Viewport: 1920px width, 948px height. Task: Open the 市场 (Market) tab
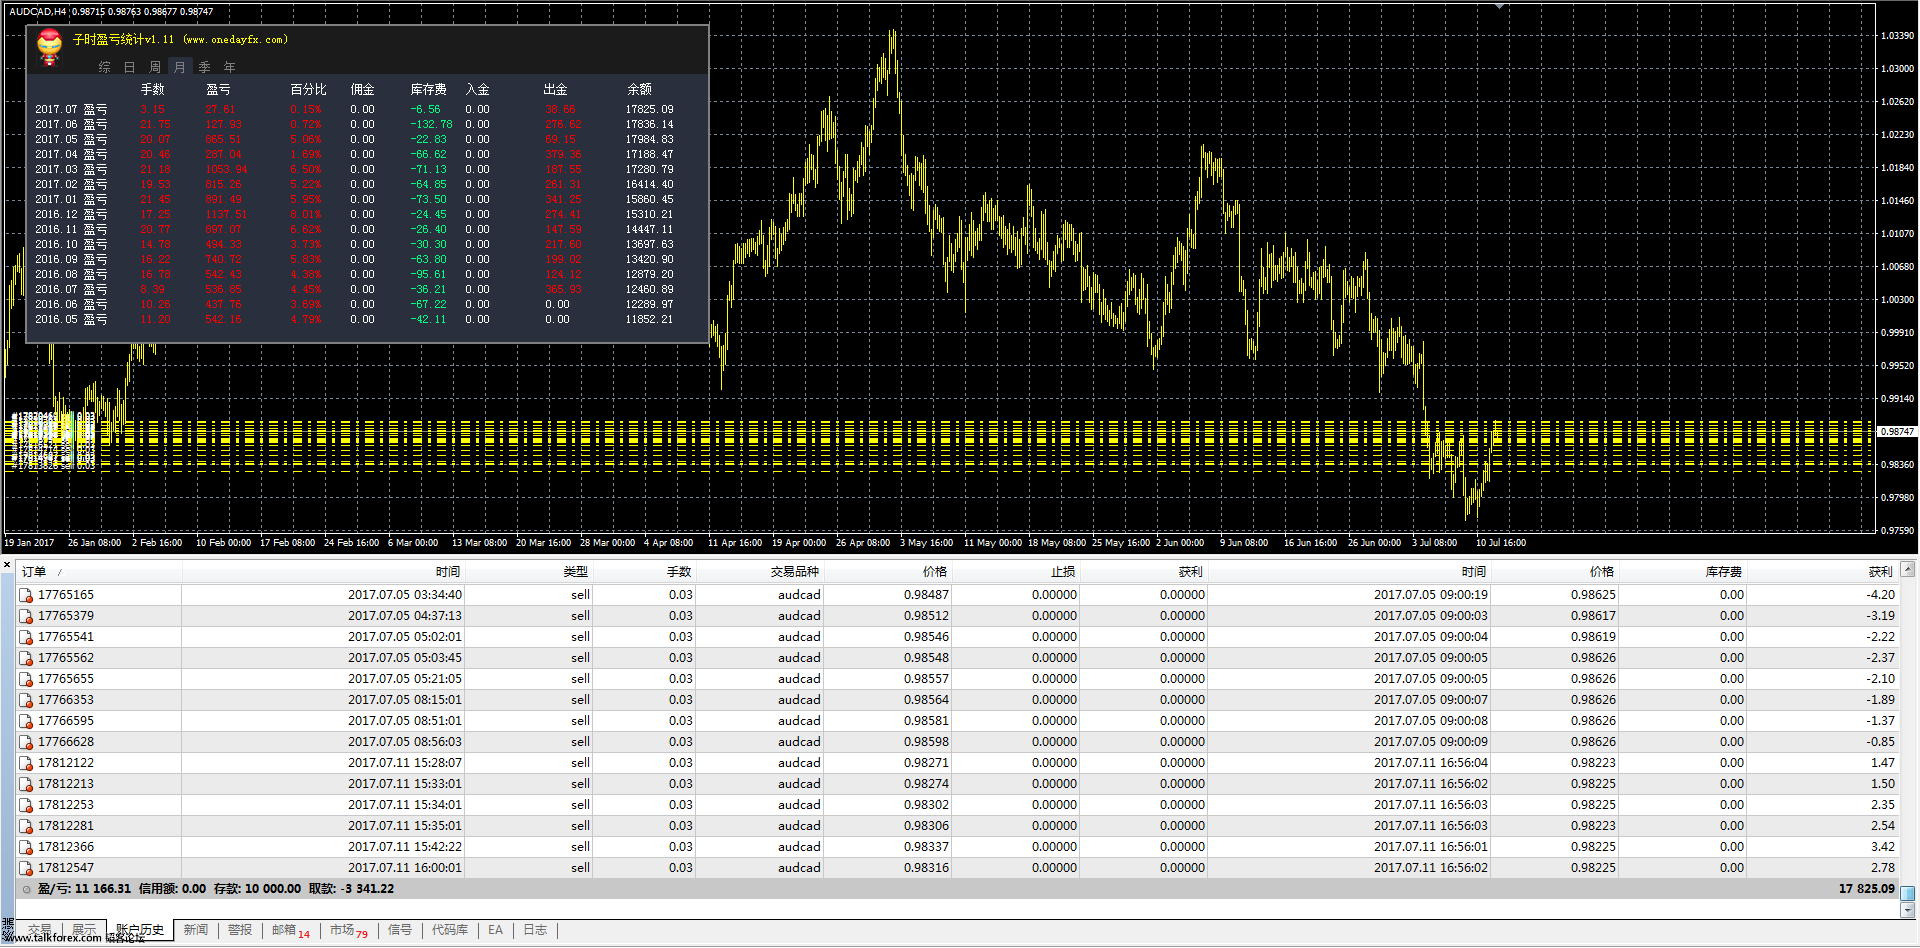[349, 930]
